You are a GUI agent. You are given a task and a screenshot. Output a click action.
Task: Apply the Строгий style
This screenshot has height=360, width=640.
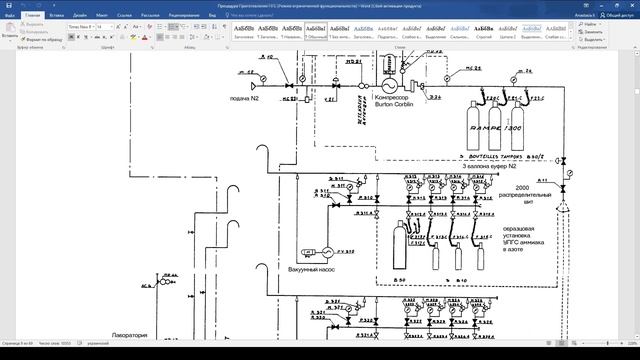(484, 31)
